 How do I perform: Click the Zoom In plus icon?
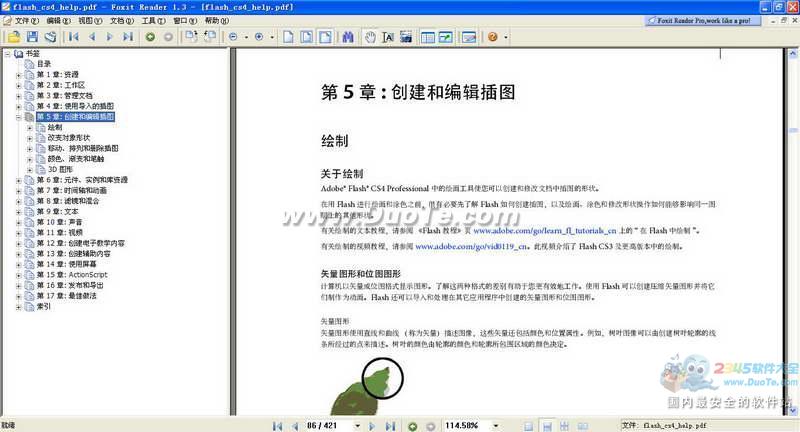(259, 37)
